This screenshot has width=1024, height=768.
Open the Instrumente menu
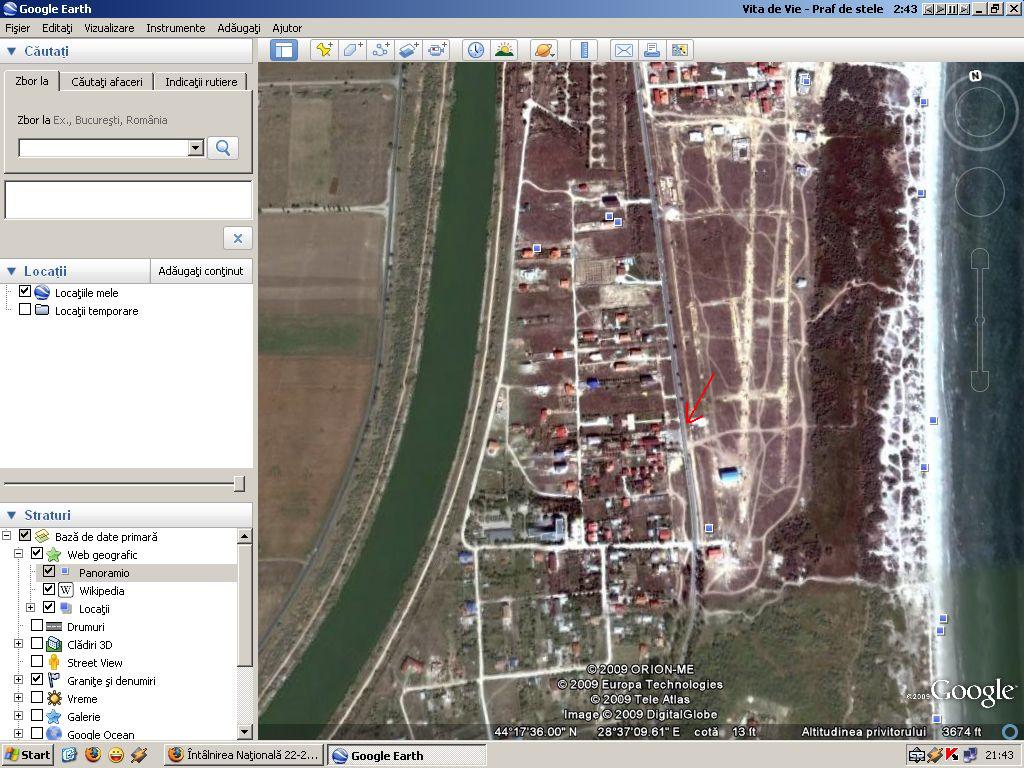coord(175,28)
